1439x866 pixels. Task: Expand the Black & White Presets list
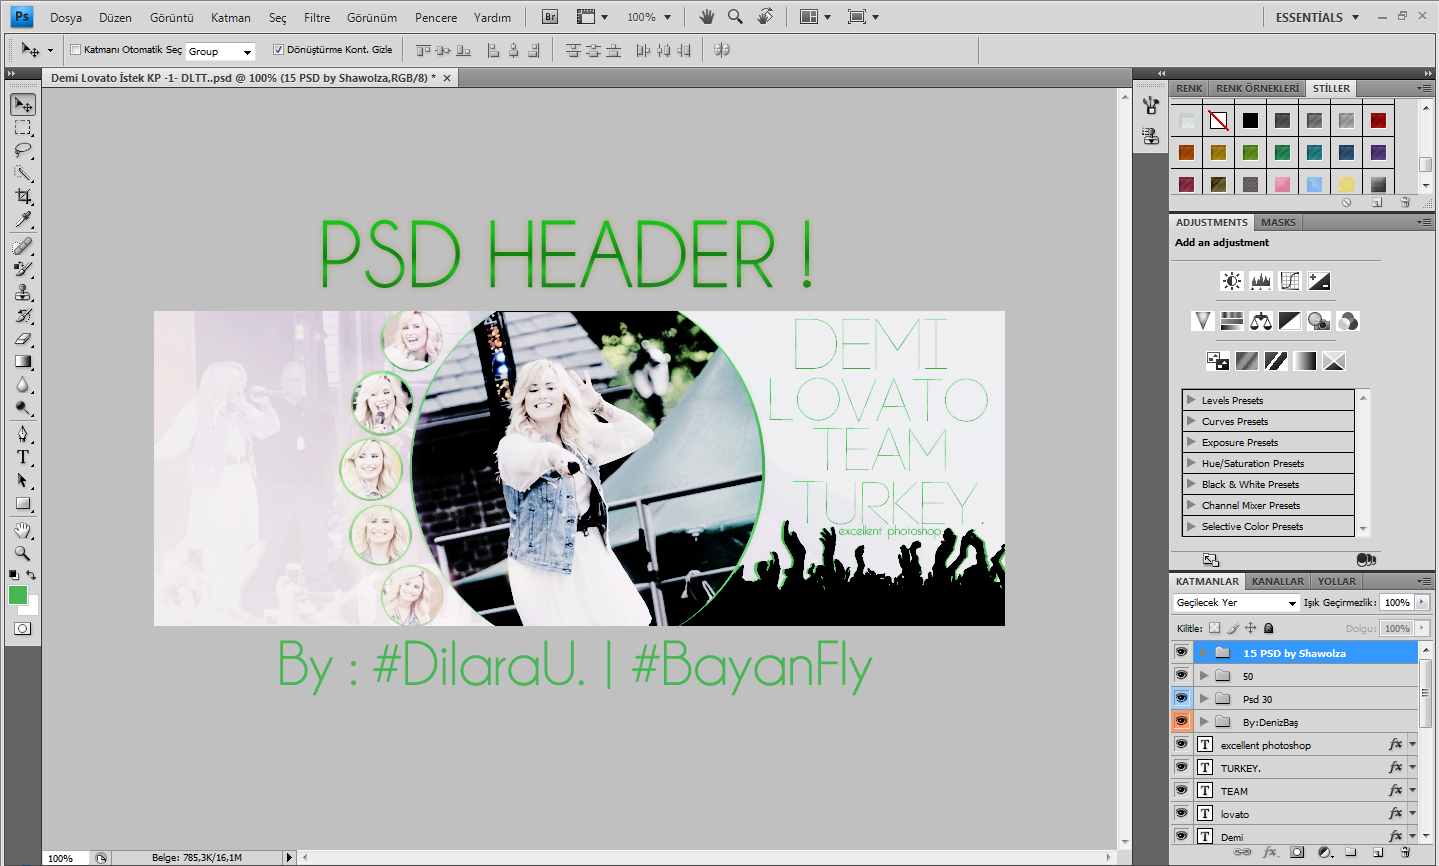click(1192, 483)
